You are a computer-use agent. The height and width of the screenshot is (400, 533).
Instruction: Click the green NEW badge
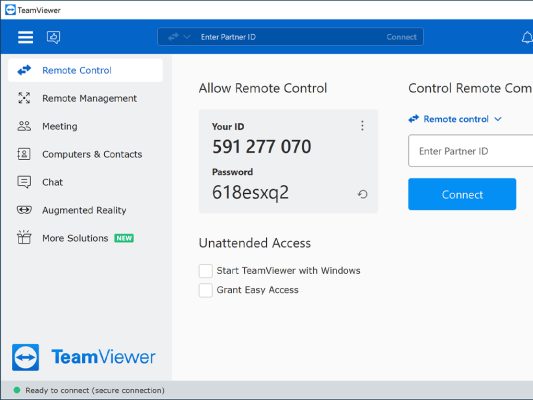tap(124, 238)
